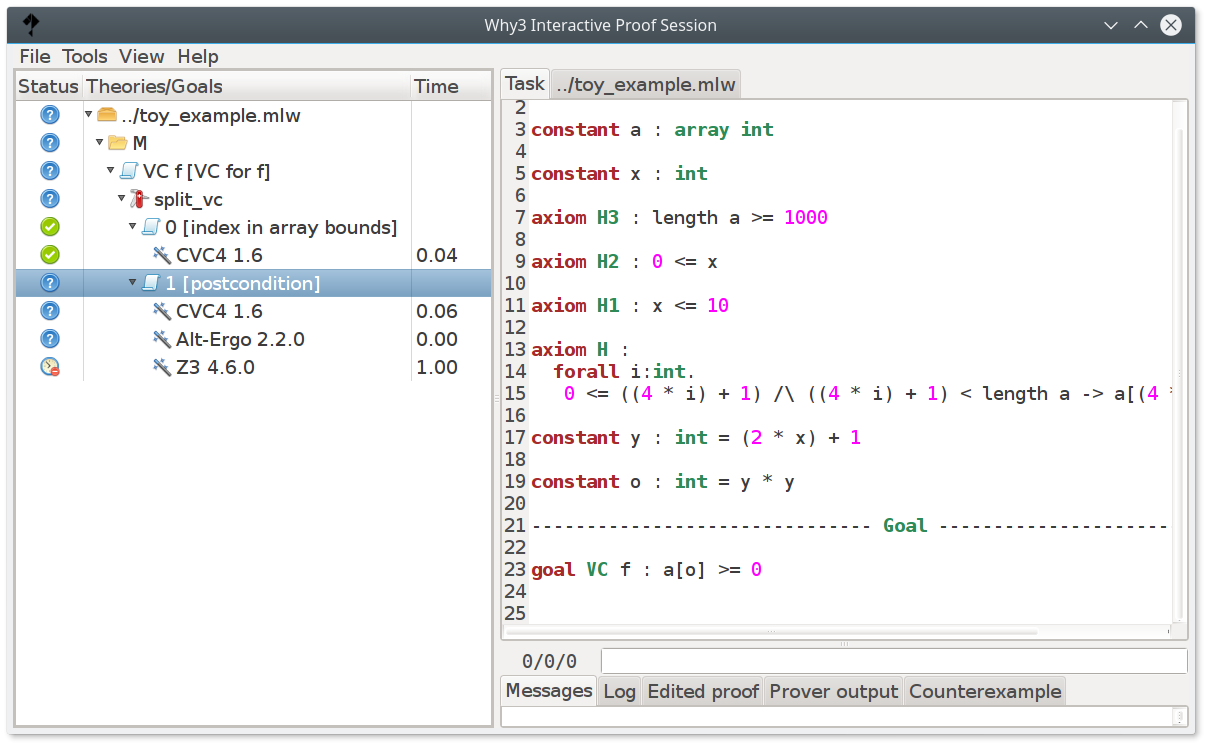Open the Log tab
Screen dimensions: 1208x747
click(620, 691)
